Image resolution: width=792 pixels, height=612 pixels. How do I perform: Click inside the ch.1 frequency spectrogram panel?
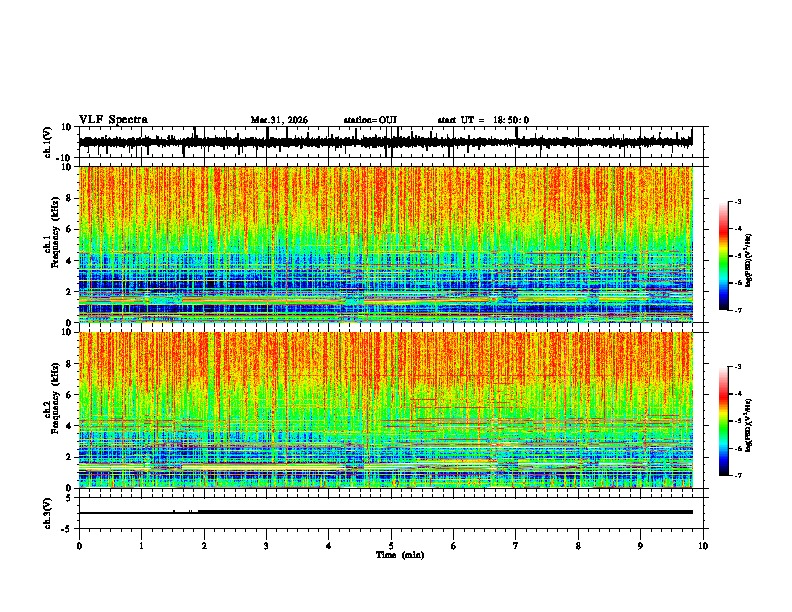(393, 244)
